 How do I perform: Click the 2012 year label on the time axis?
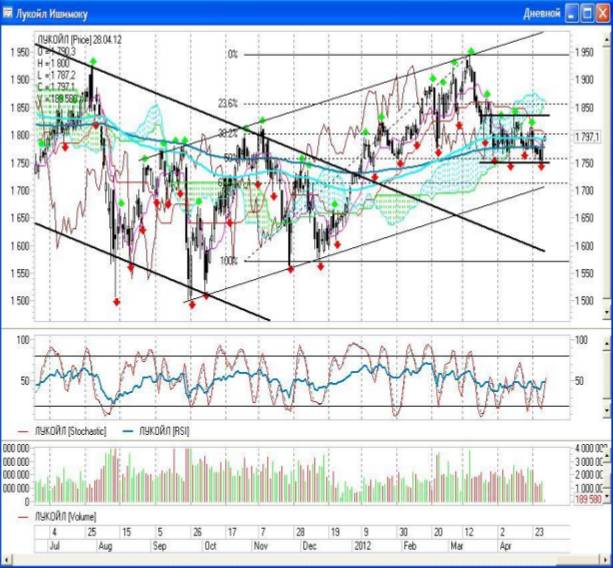362,546
